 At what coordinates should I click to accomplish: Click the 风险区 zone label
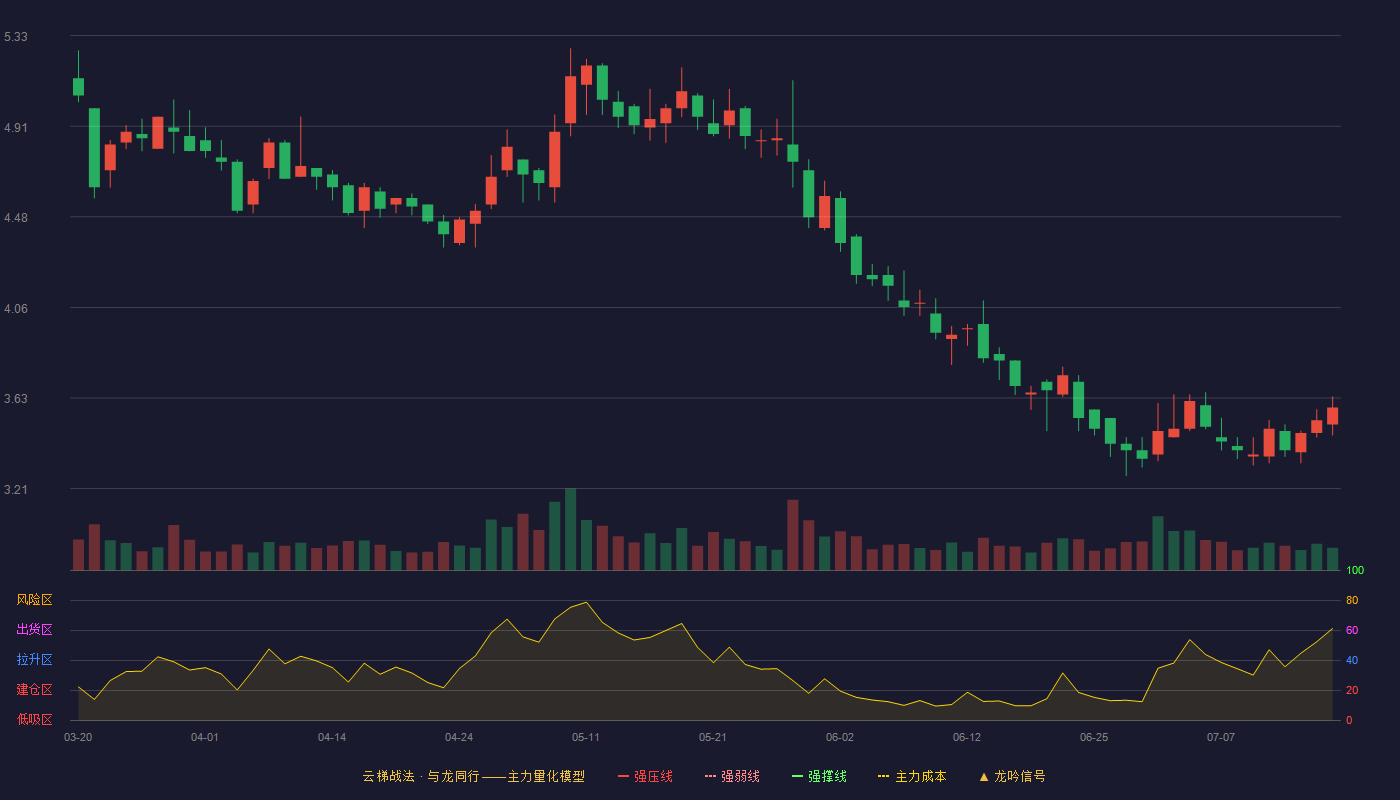tap(34, 600)
